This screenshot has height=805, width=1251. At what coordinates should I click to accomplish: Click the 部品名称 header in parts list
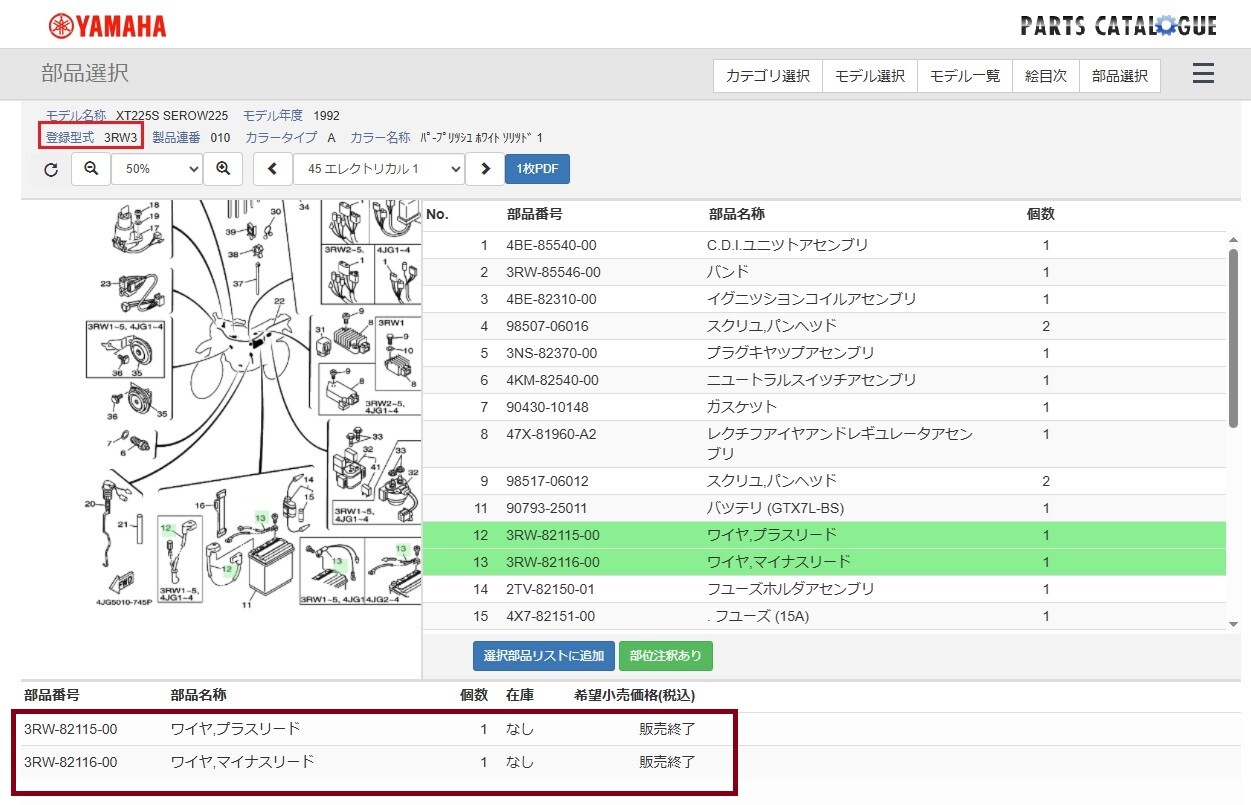(x=736, y=214)
